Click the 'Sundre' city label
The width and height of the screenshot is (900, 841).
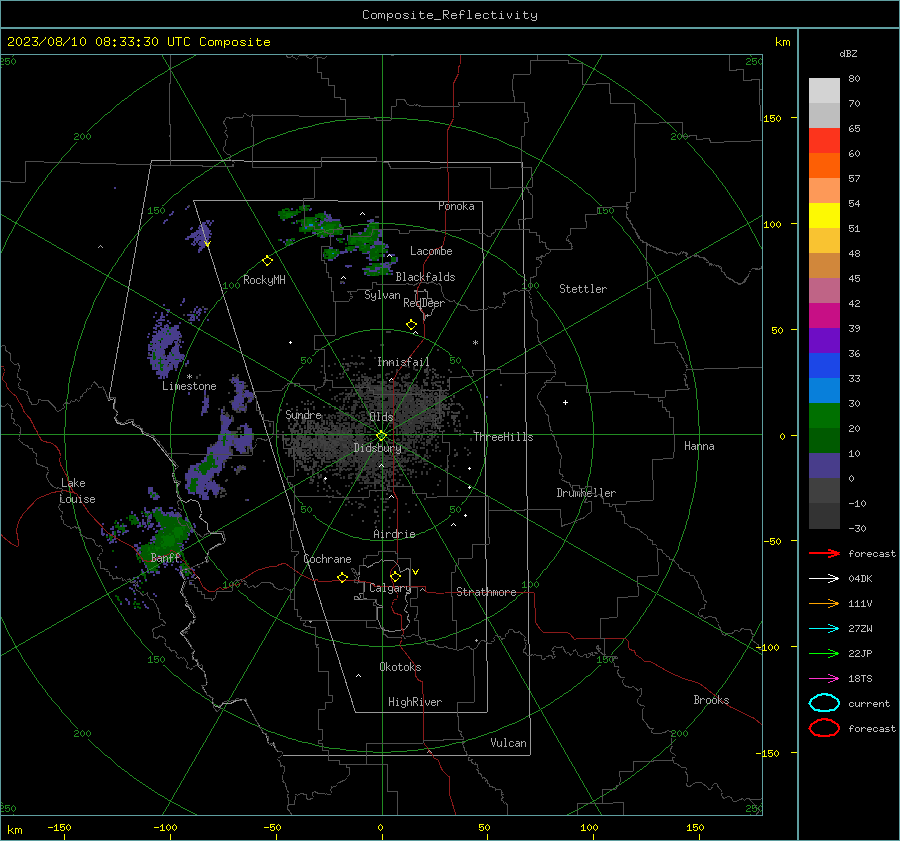pyautogui.click(x=303, y=414)
